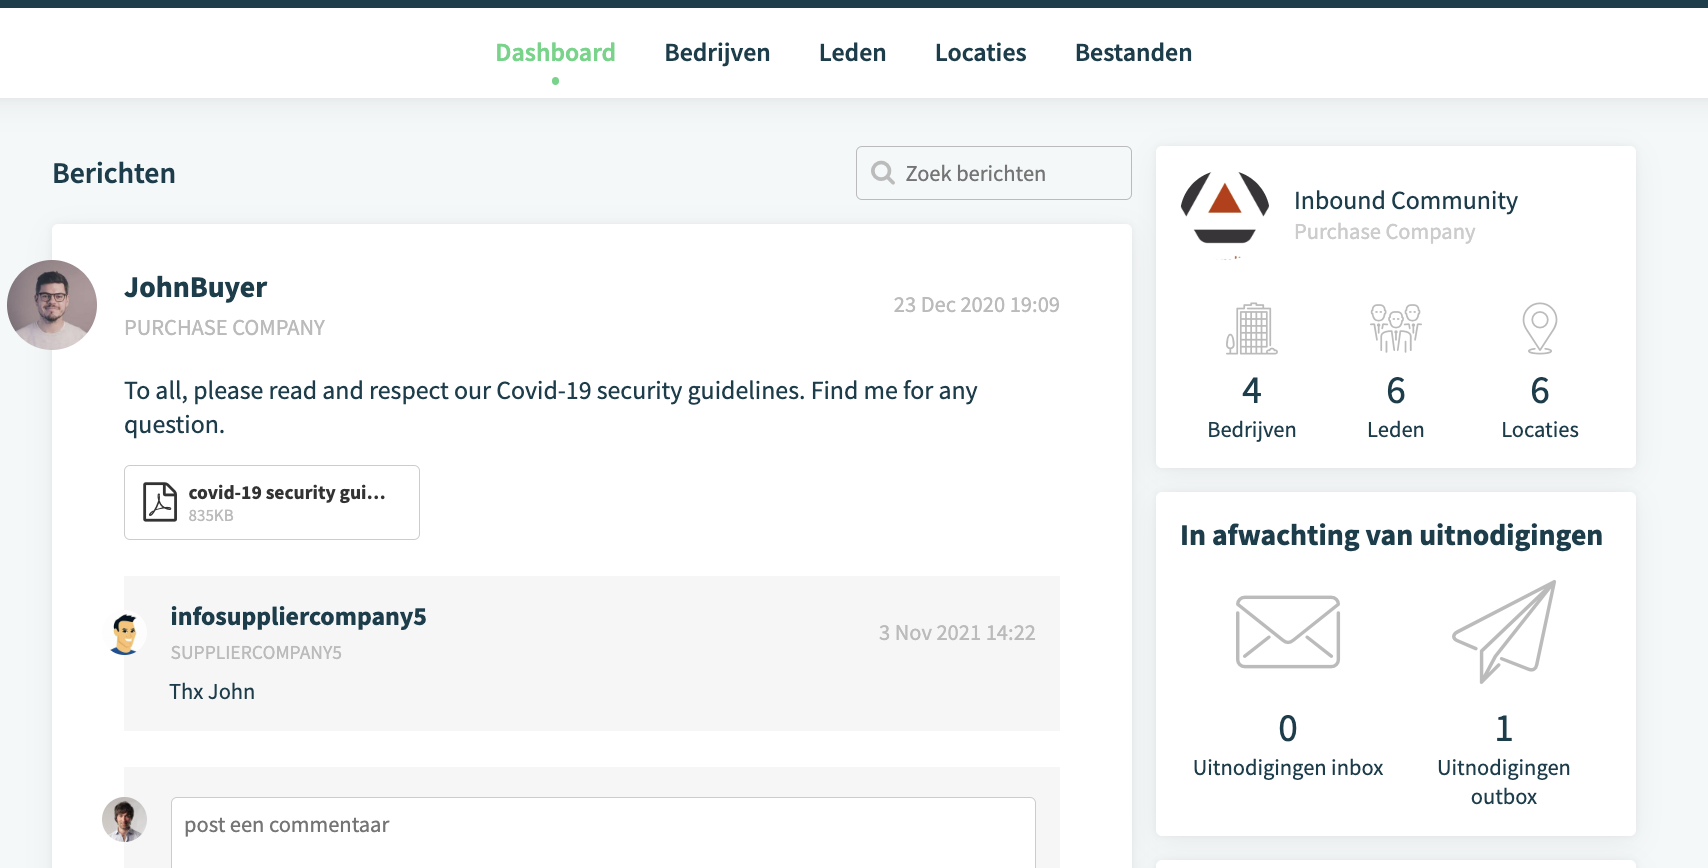Screen dimensions: 1708x868
Task: Click the Uitnodigingen inbox envelope icon
Action: click(1288, 632)
